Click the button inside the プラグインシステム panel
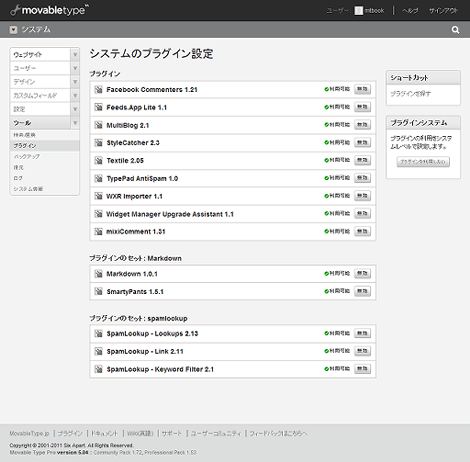Viewport: 470px width, 462px height. tap(423, 162)
